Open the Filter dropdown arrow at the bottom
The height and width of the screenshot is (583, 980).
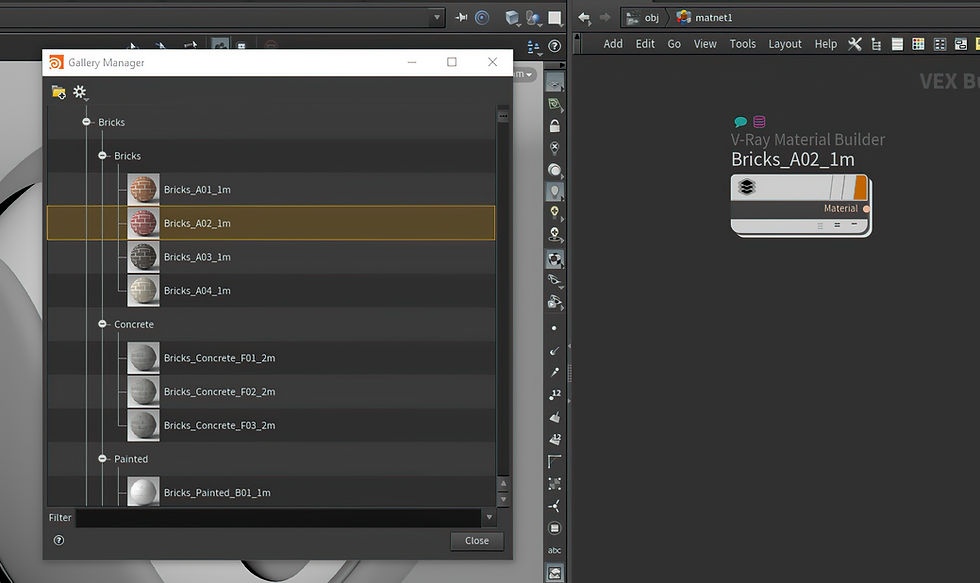[489, 517]
